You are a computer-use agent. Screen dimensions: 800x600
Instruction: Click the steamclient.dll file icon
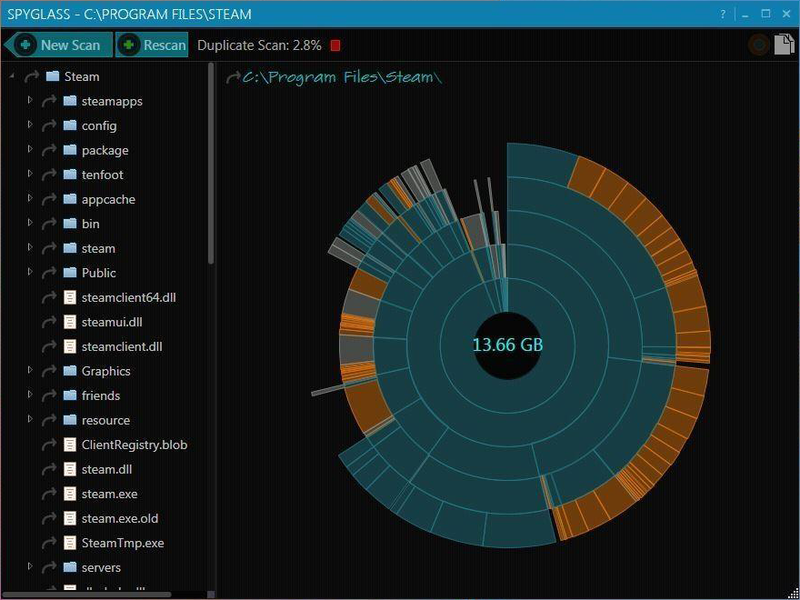[70, 346]
